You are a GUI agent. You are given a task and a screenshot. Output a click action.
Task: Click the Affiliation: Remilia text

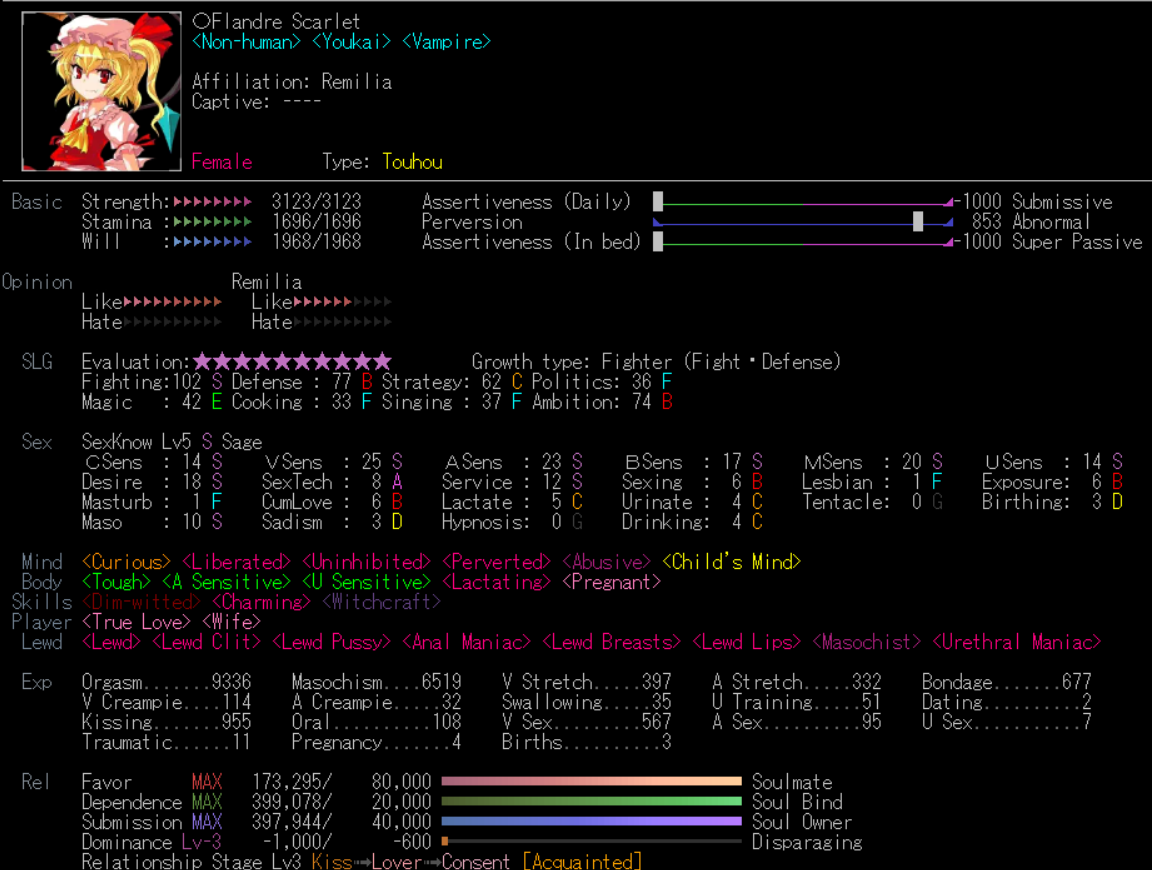point(292,82)
